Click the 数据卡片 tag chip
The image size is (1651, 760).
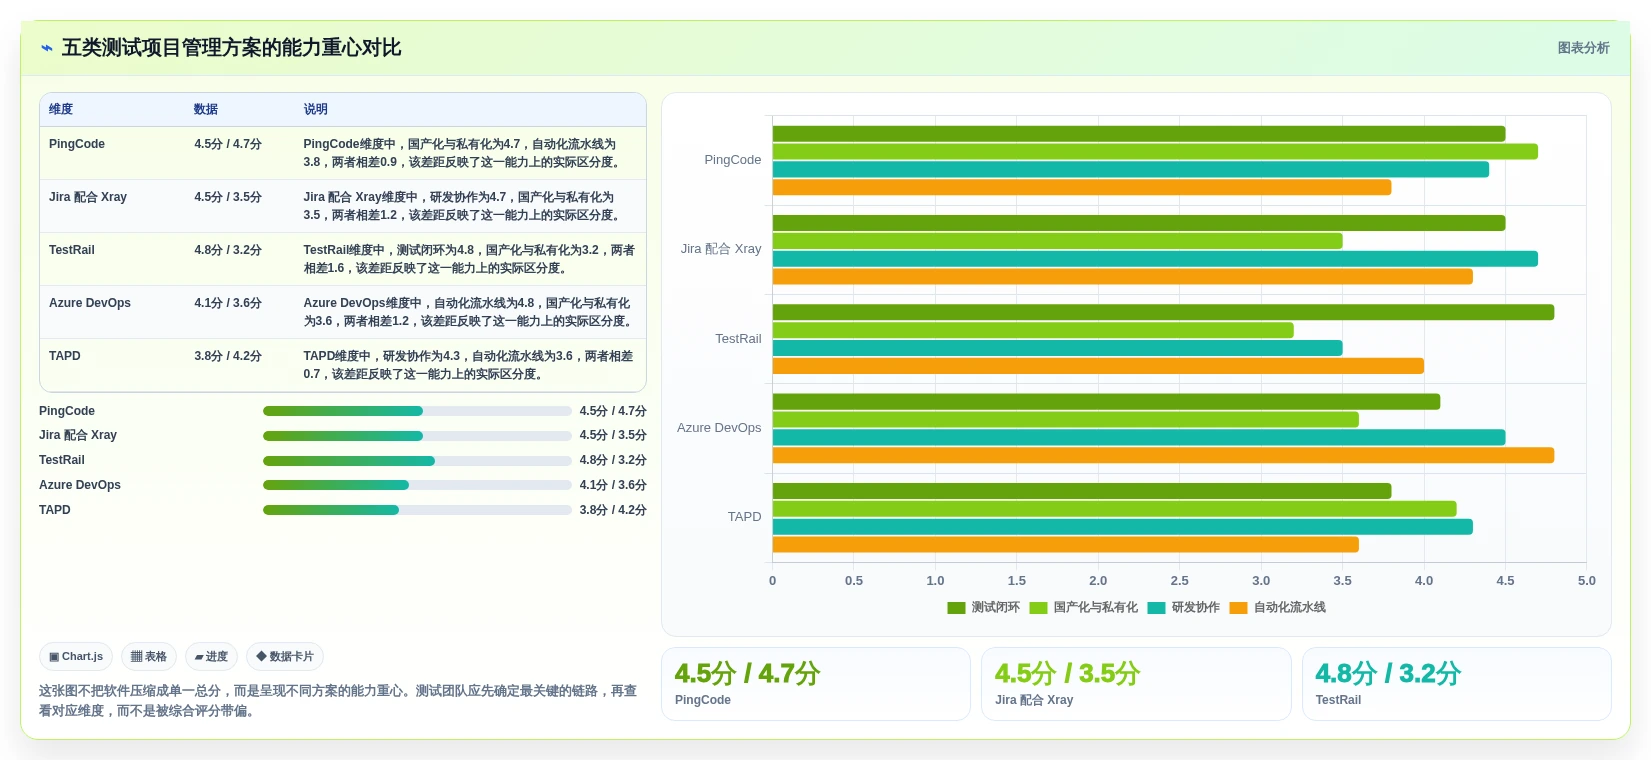point(285,657)
